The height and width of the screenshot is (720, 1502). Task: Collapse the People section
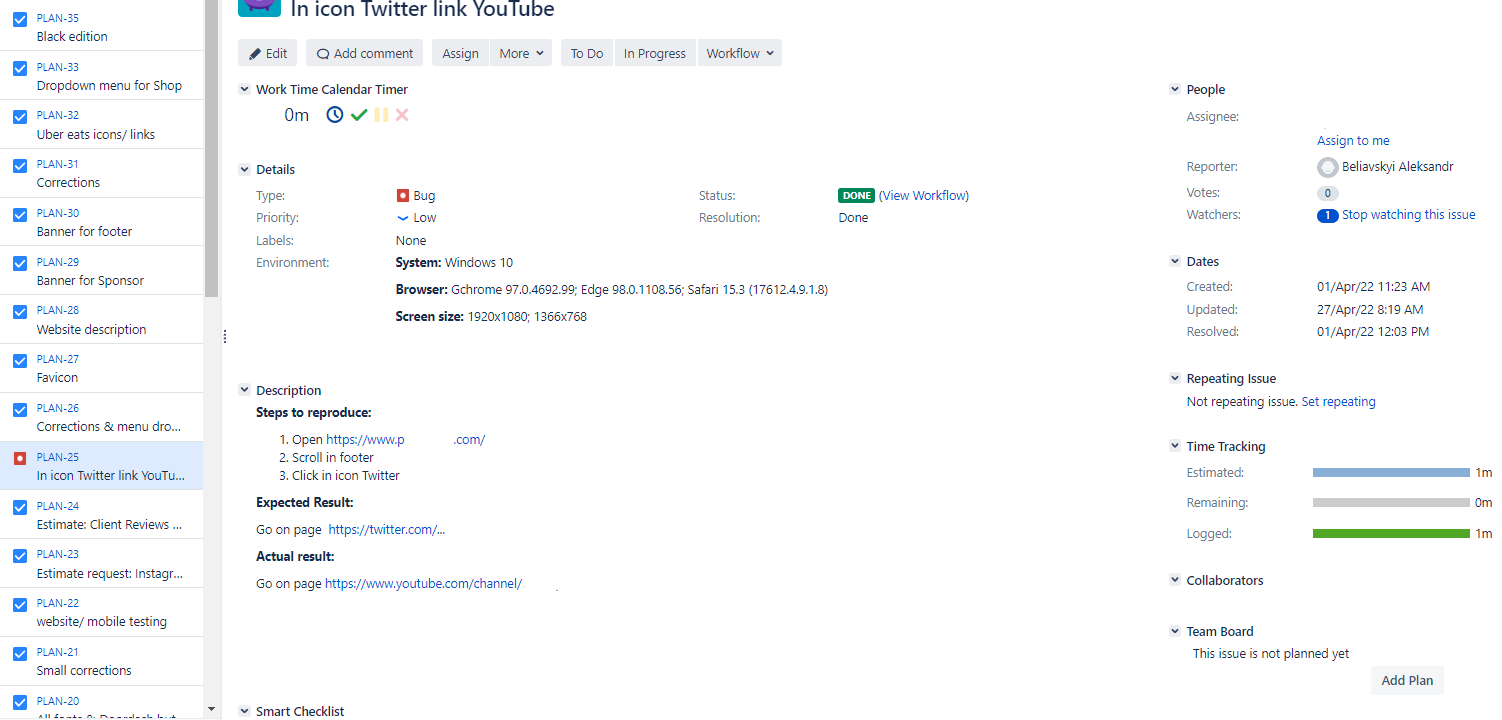[1175, 89]
